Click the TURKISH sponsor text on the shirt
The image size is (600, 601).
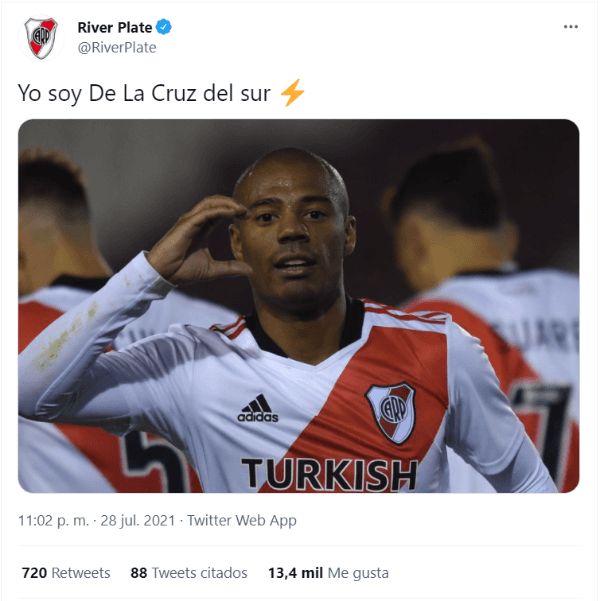coord(330,475)
